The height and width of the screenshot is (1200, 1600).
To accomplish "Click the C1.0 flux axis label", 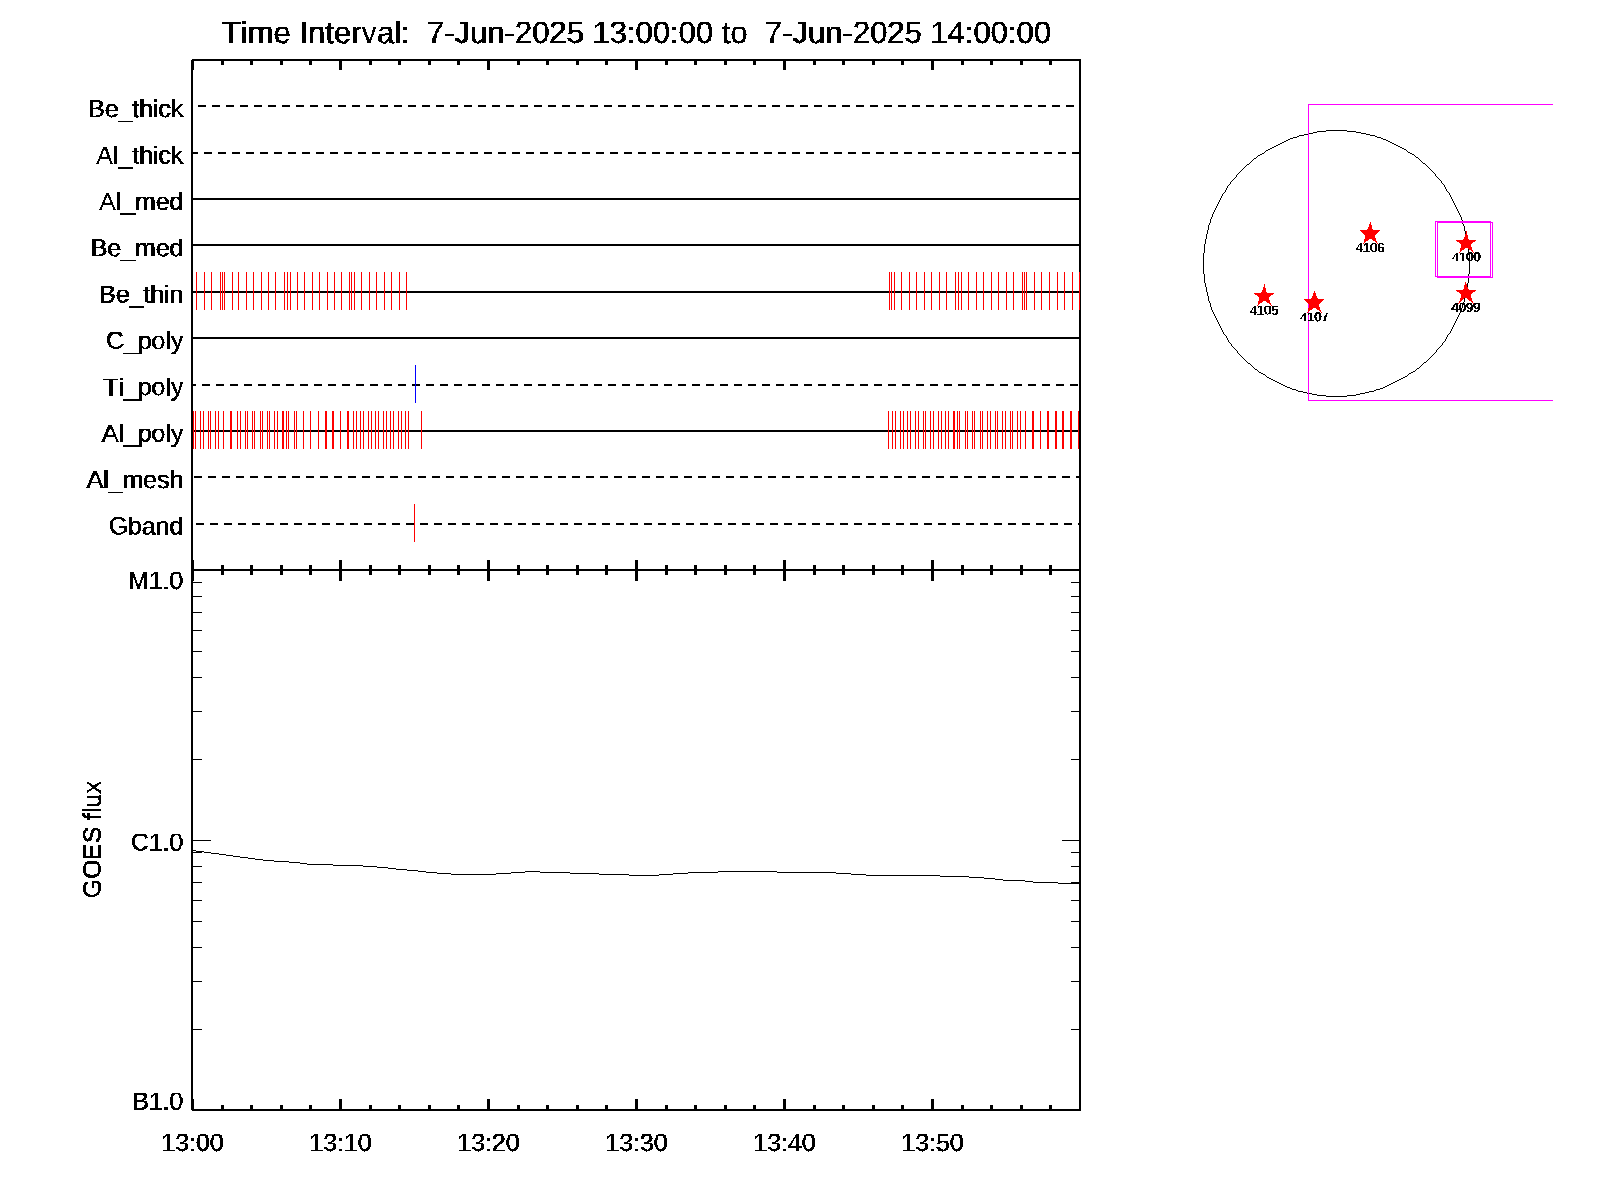I will coord(157,843).
